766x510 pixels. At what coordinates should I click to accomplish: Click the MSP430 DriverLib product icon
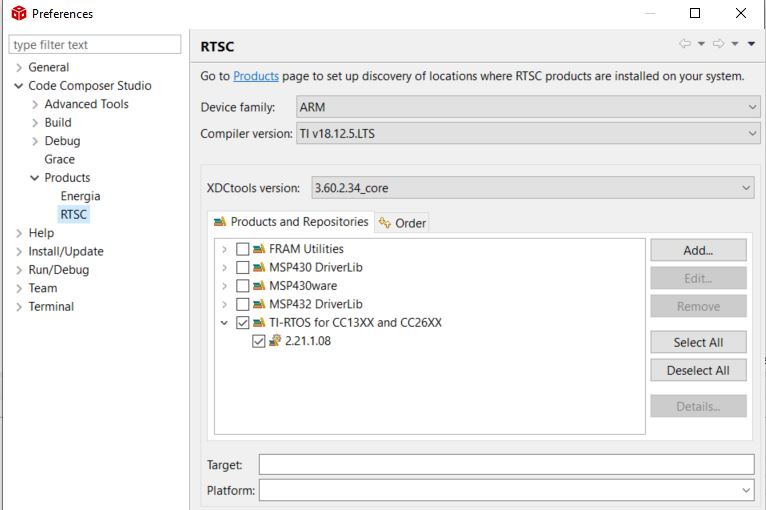click(x=259, y=267)
